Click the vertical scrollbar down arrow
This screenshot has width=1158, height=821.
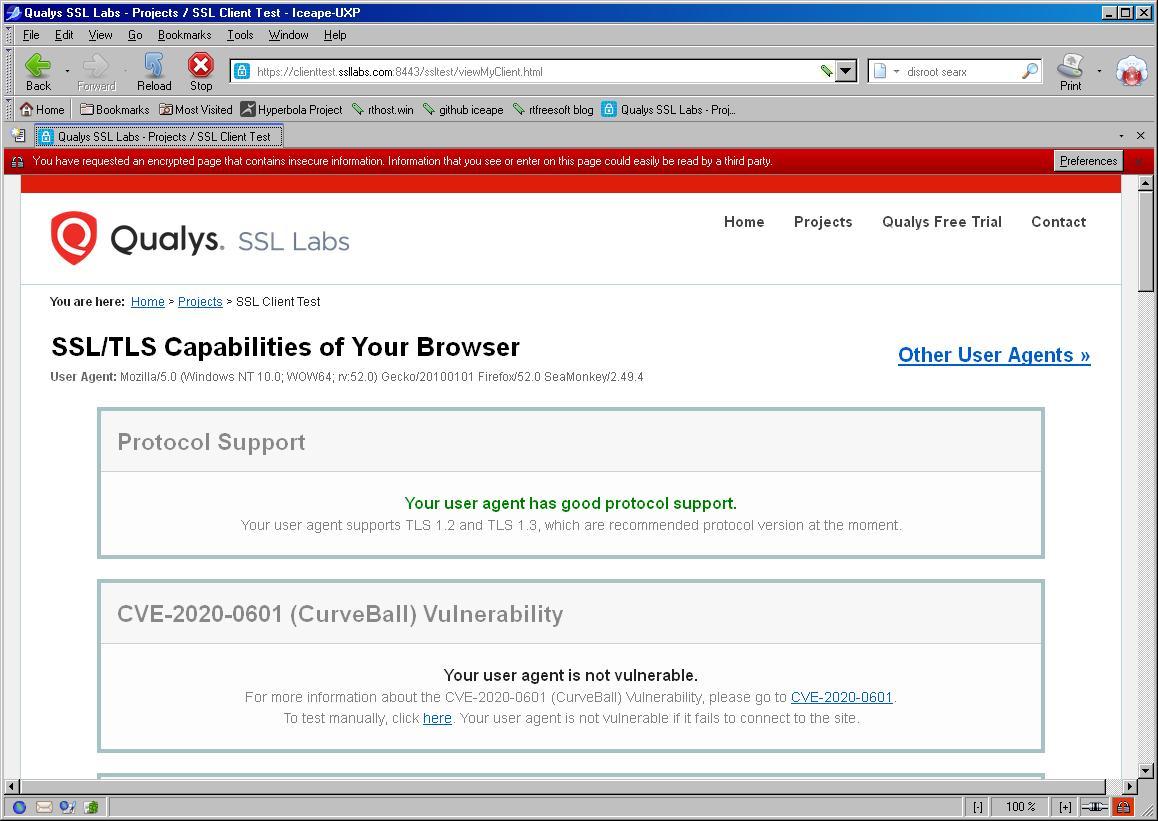(x=1145, y=770)
